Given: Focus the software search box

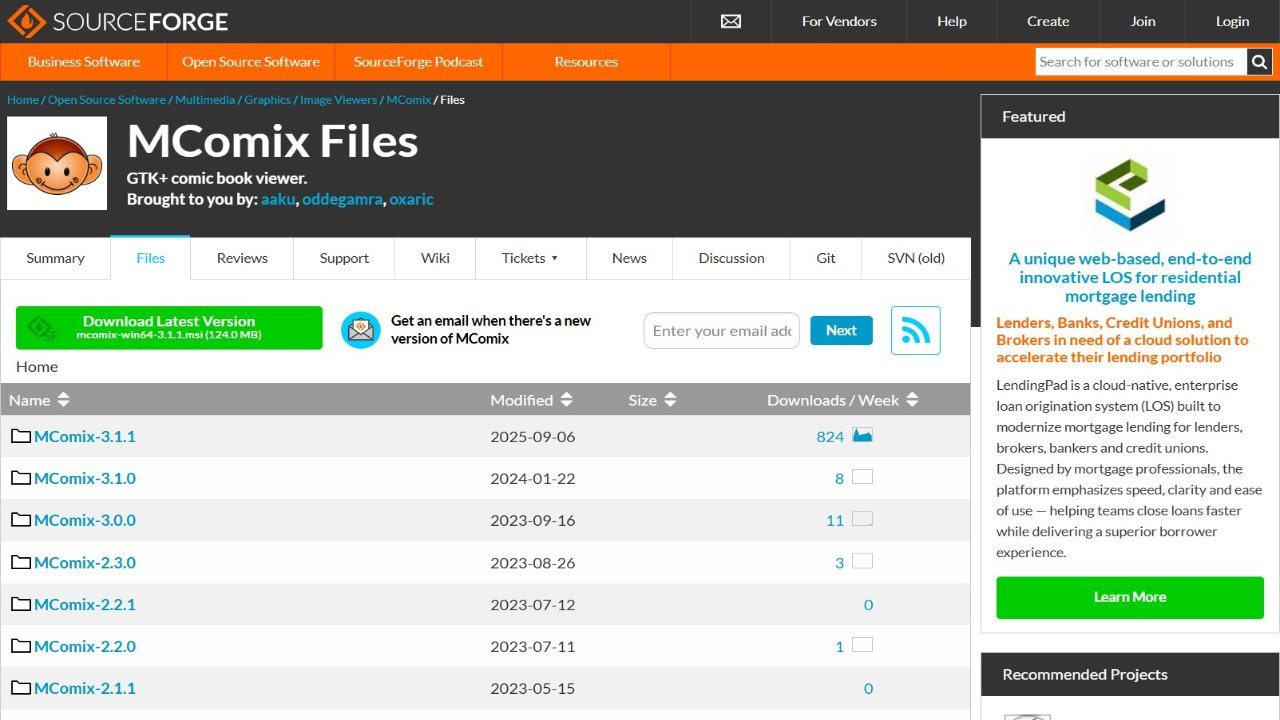Looking at the screenshot, I should click(x=1140, y=62).
